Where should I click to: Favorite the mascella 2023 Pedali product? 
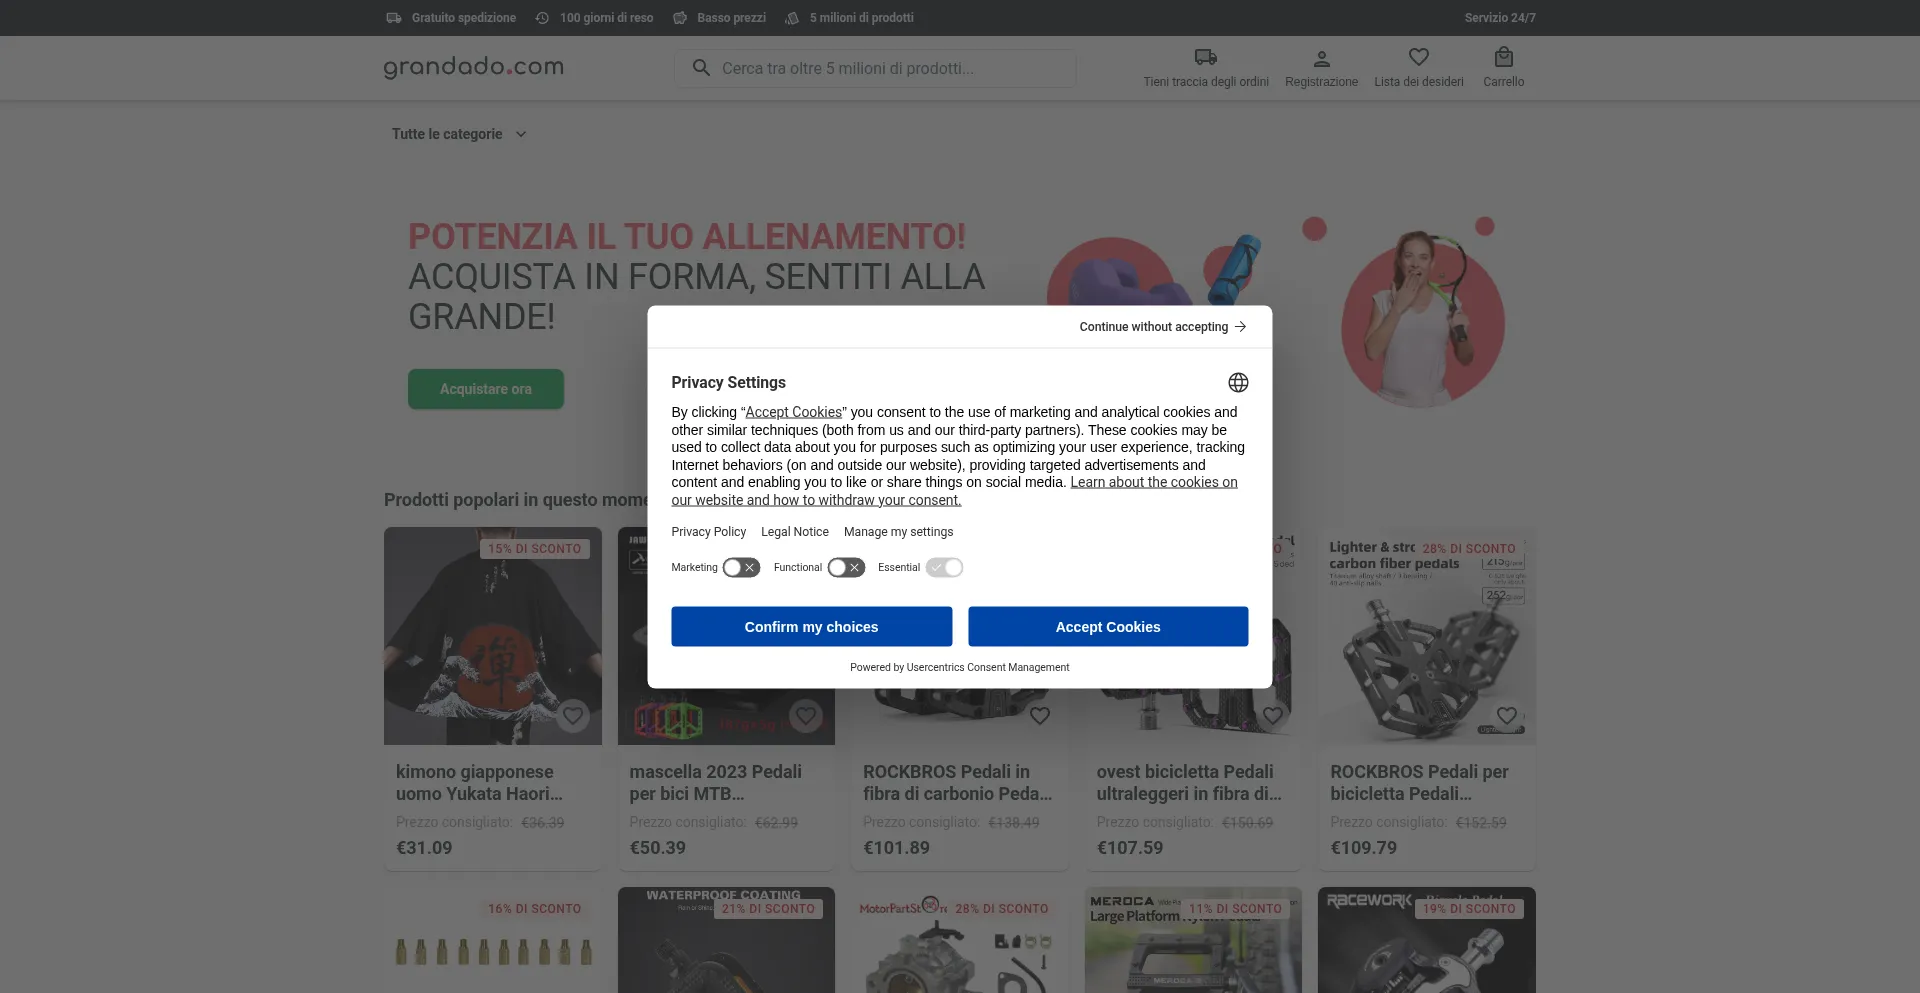coord(806,716)
